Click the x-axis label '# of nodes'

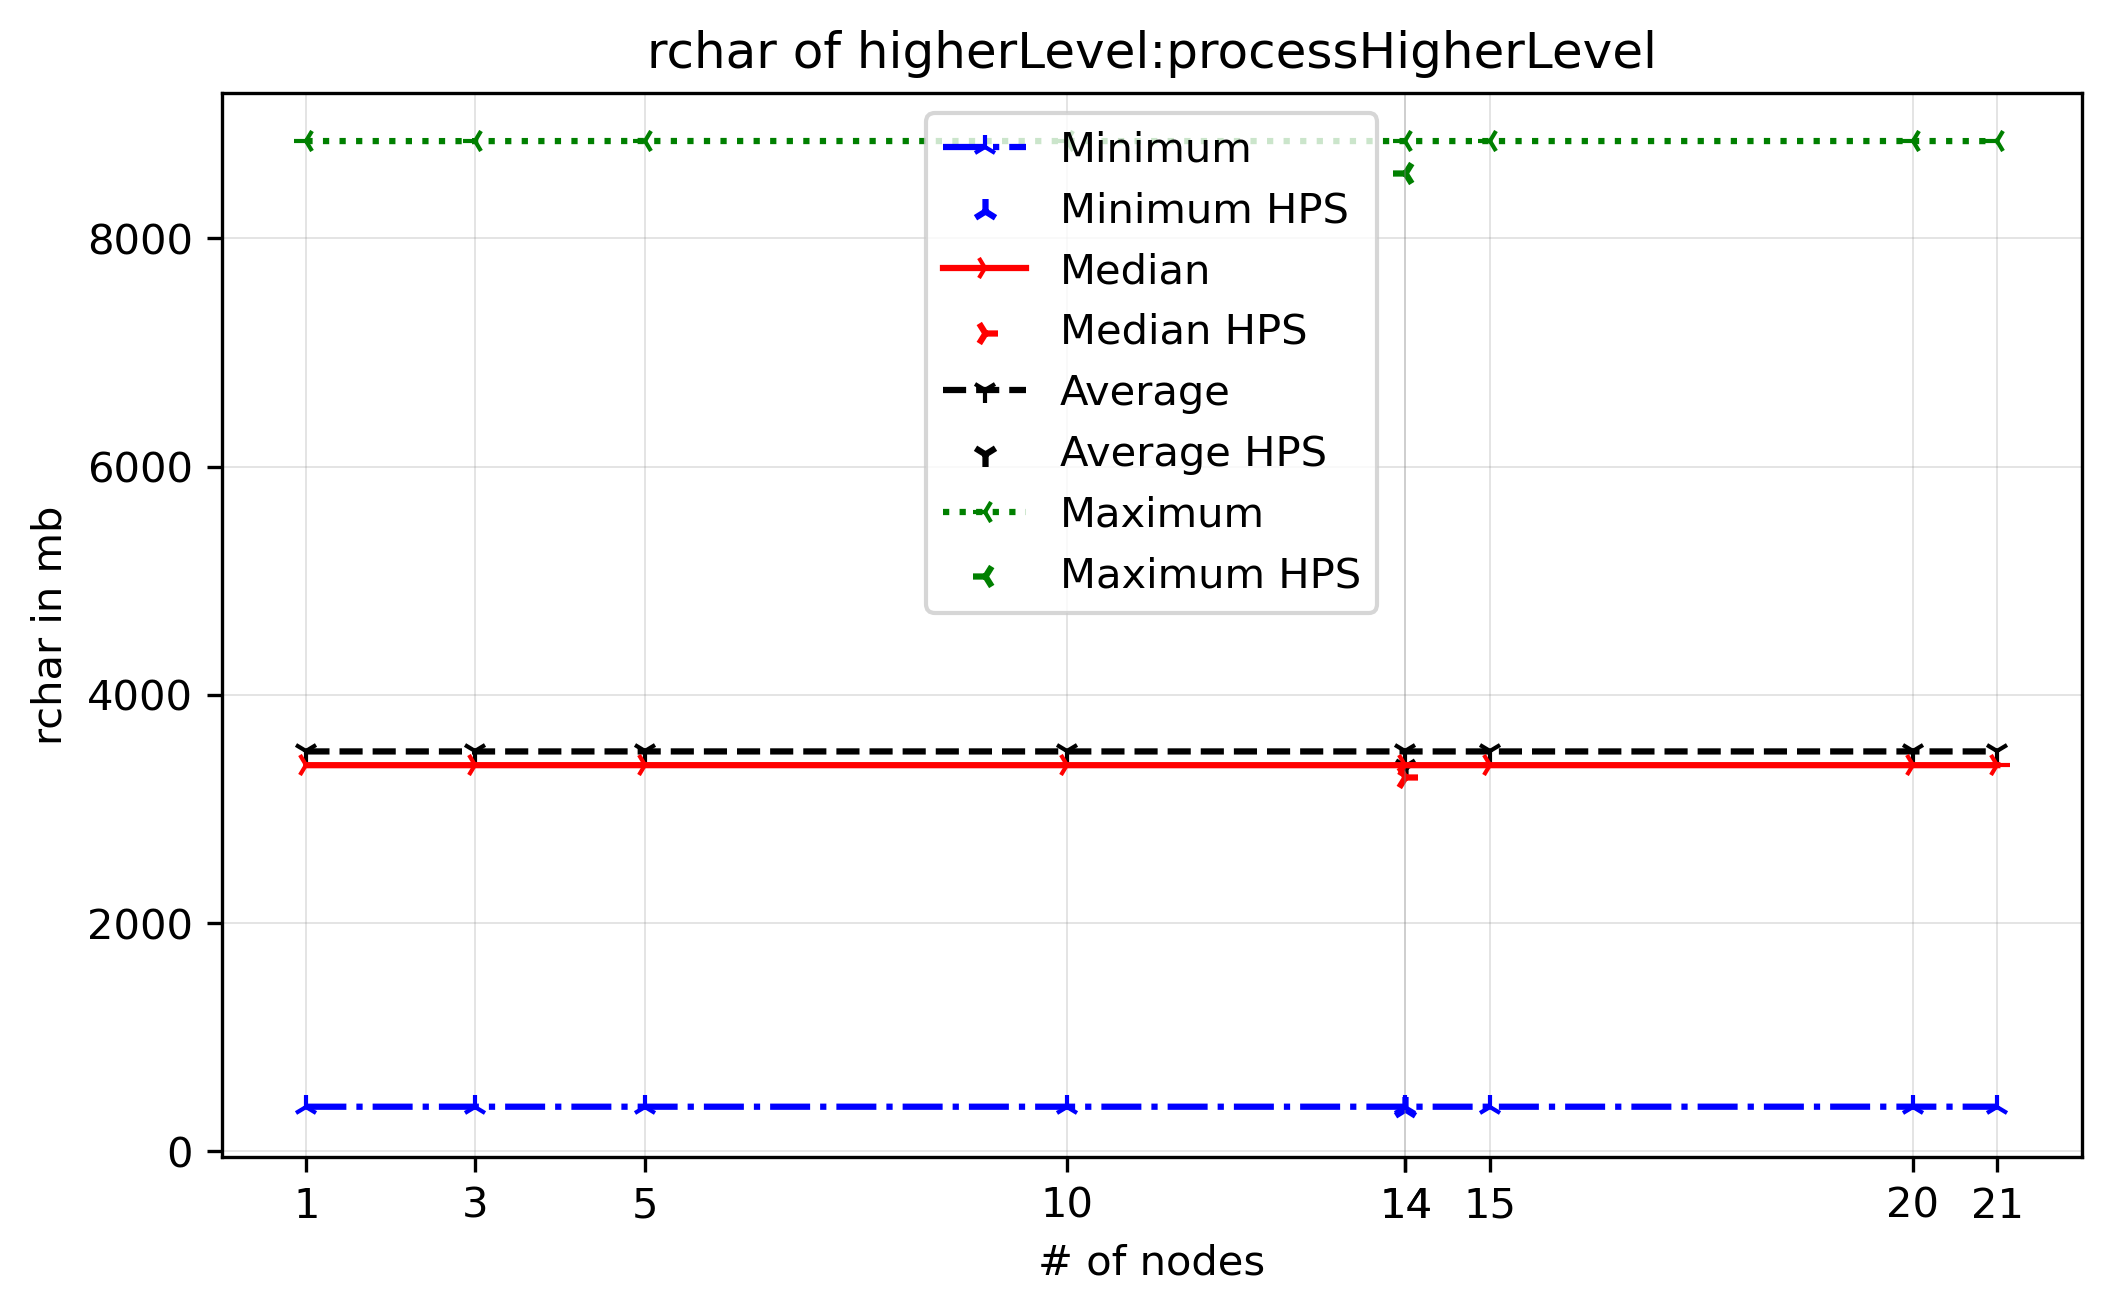(1151, 1262)
